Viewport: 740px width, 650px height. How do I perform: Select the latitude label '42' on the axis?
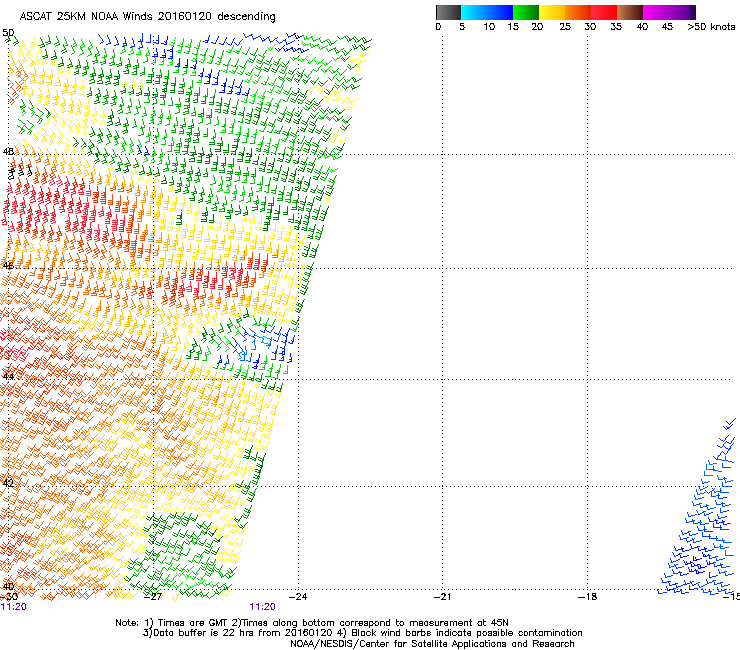click(8, 483)
